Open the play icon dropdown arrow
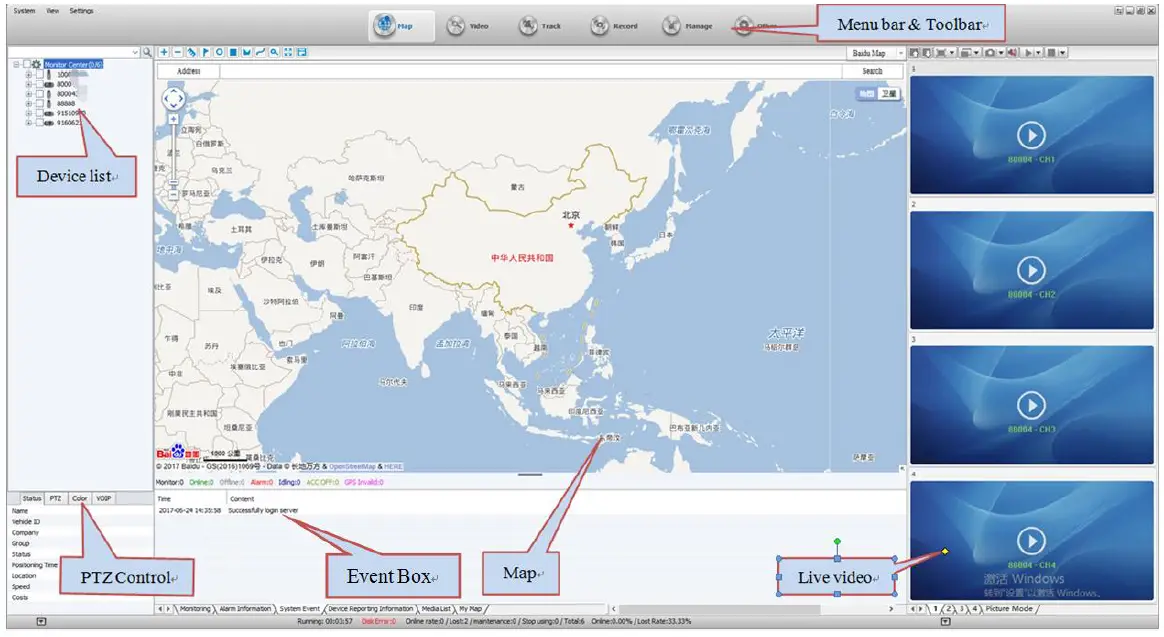Viewport: 1164px width, 637px height. pyautogui.click(x=1039, y=53)
